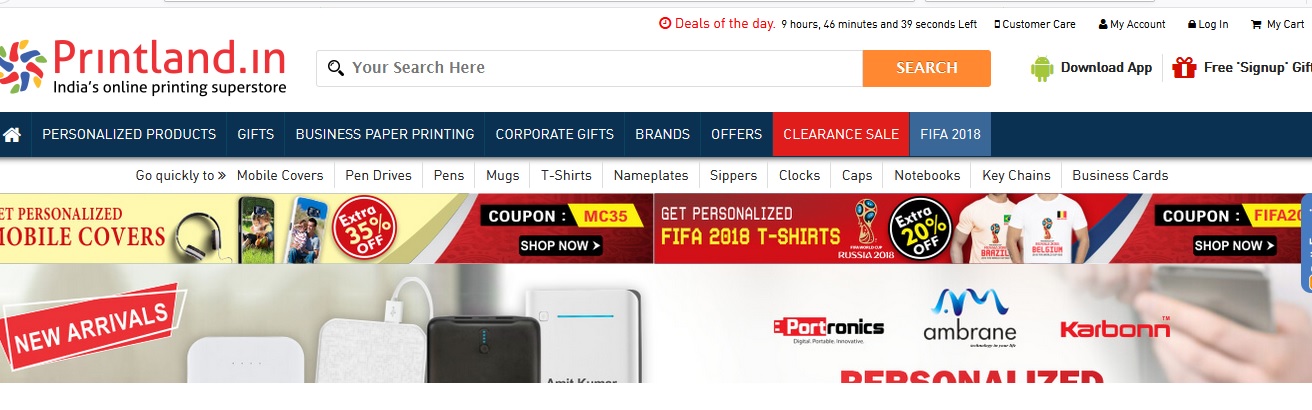This screenshot has height=410, width=1312.
Task: Click the home icon in navigation bar
Action: [12, 134]
